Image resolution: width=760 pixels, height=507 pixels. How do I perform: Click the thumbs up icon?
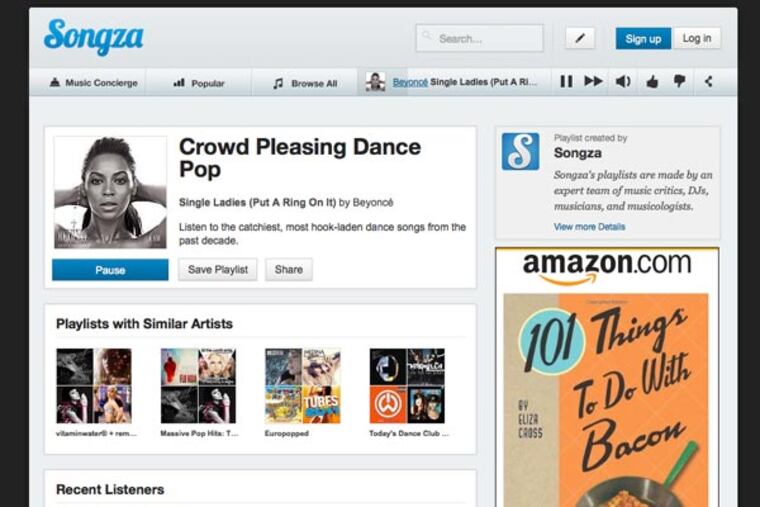pyautogui.click(x=652, y=81)
